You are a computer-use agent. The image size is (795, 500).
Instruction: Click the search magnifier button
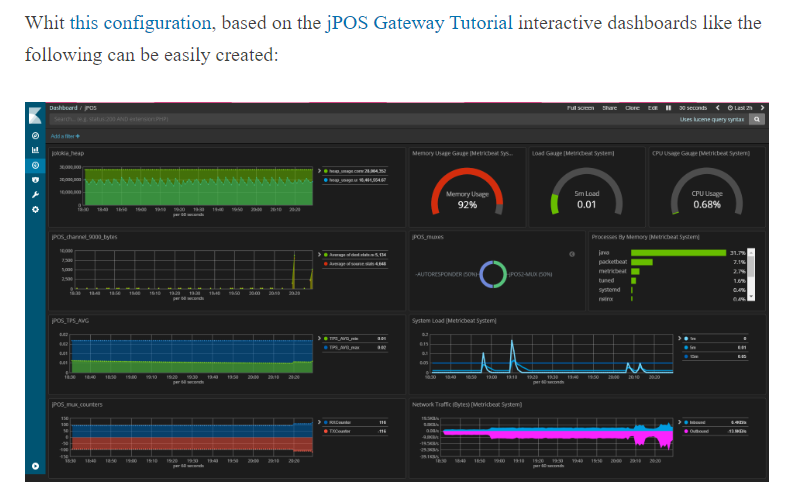point(758,119)
